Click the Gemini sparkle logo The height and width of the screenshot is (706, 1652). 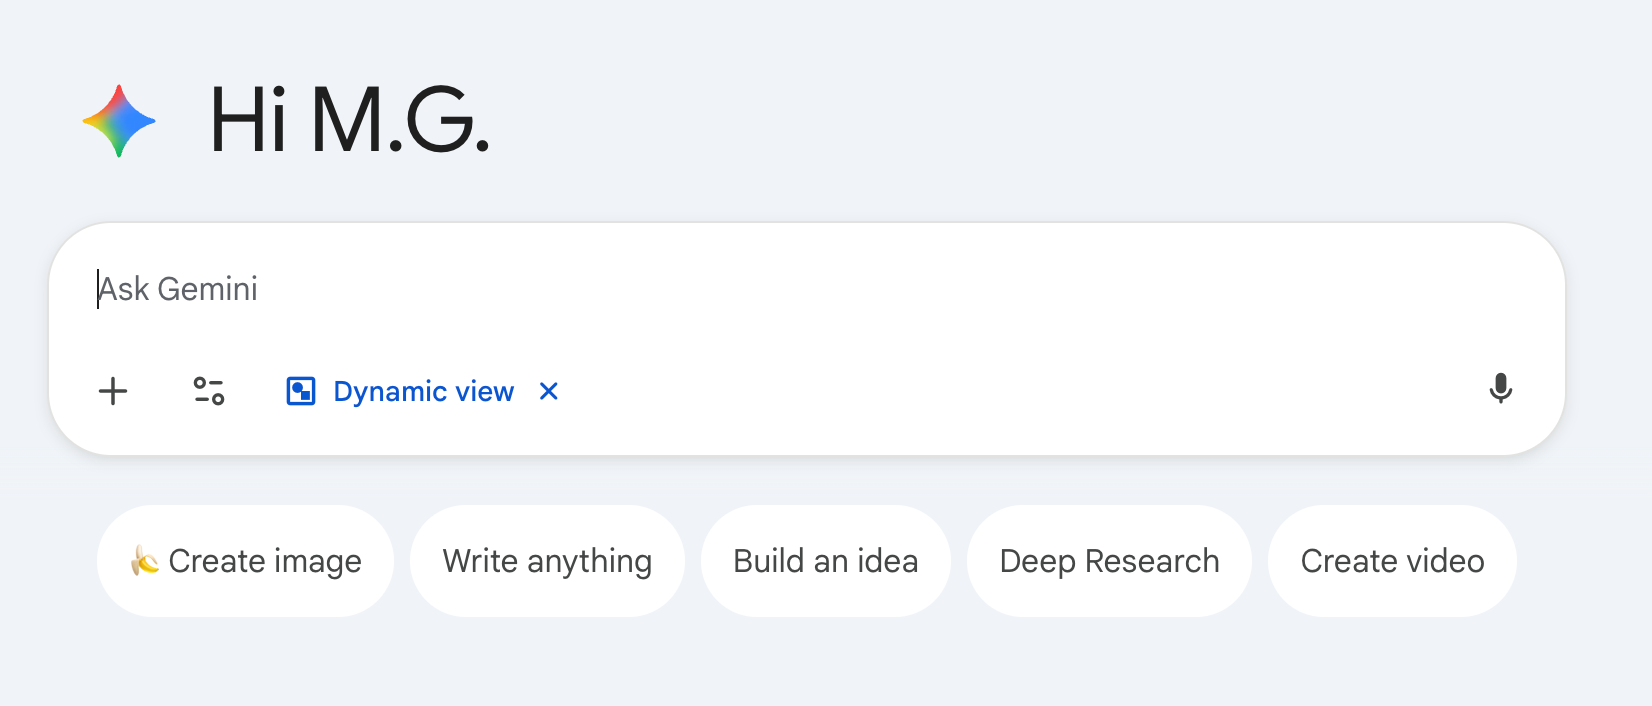point(118,122)
